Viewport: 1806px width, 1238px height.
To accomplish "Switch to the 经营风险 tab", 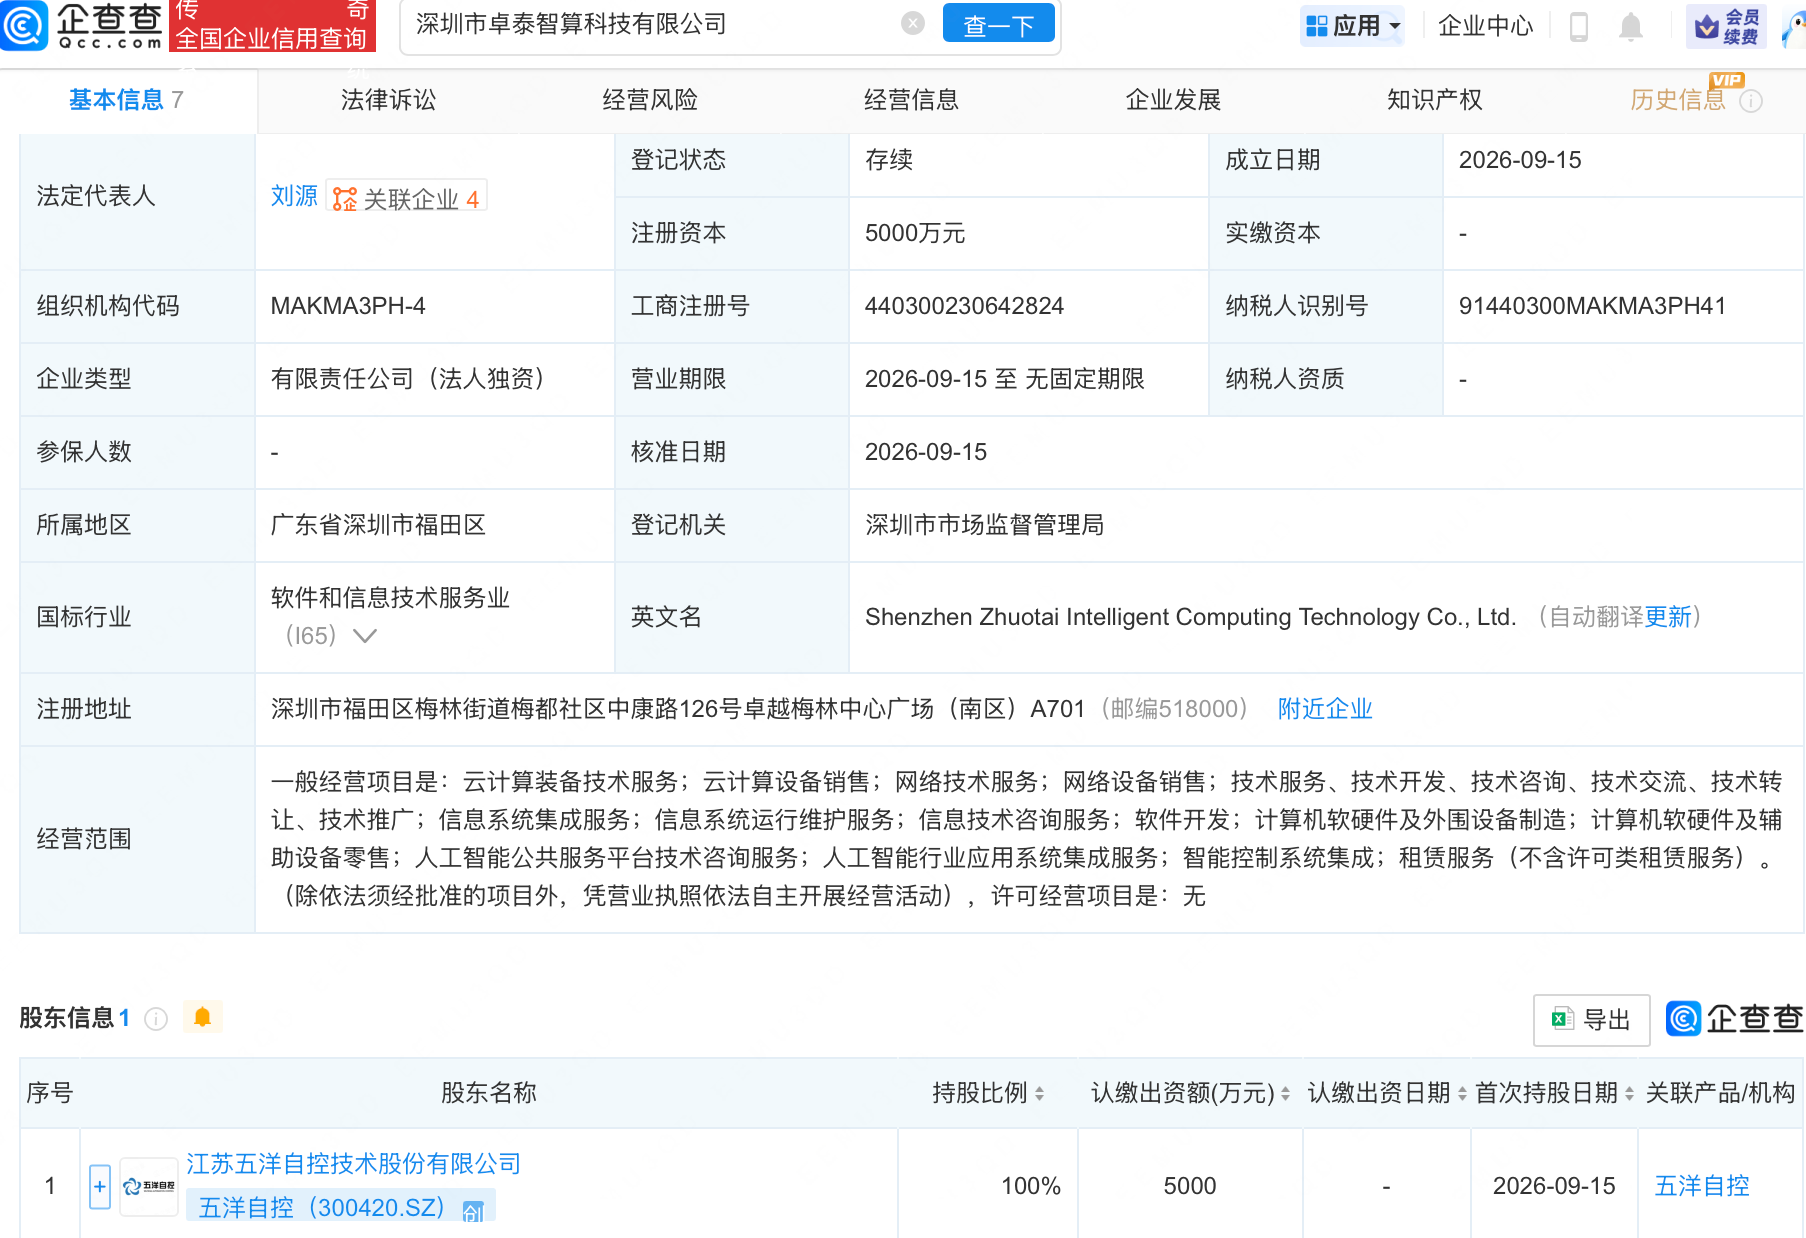I will [x=650, y=100].
